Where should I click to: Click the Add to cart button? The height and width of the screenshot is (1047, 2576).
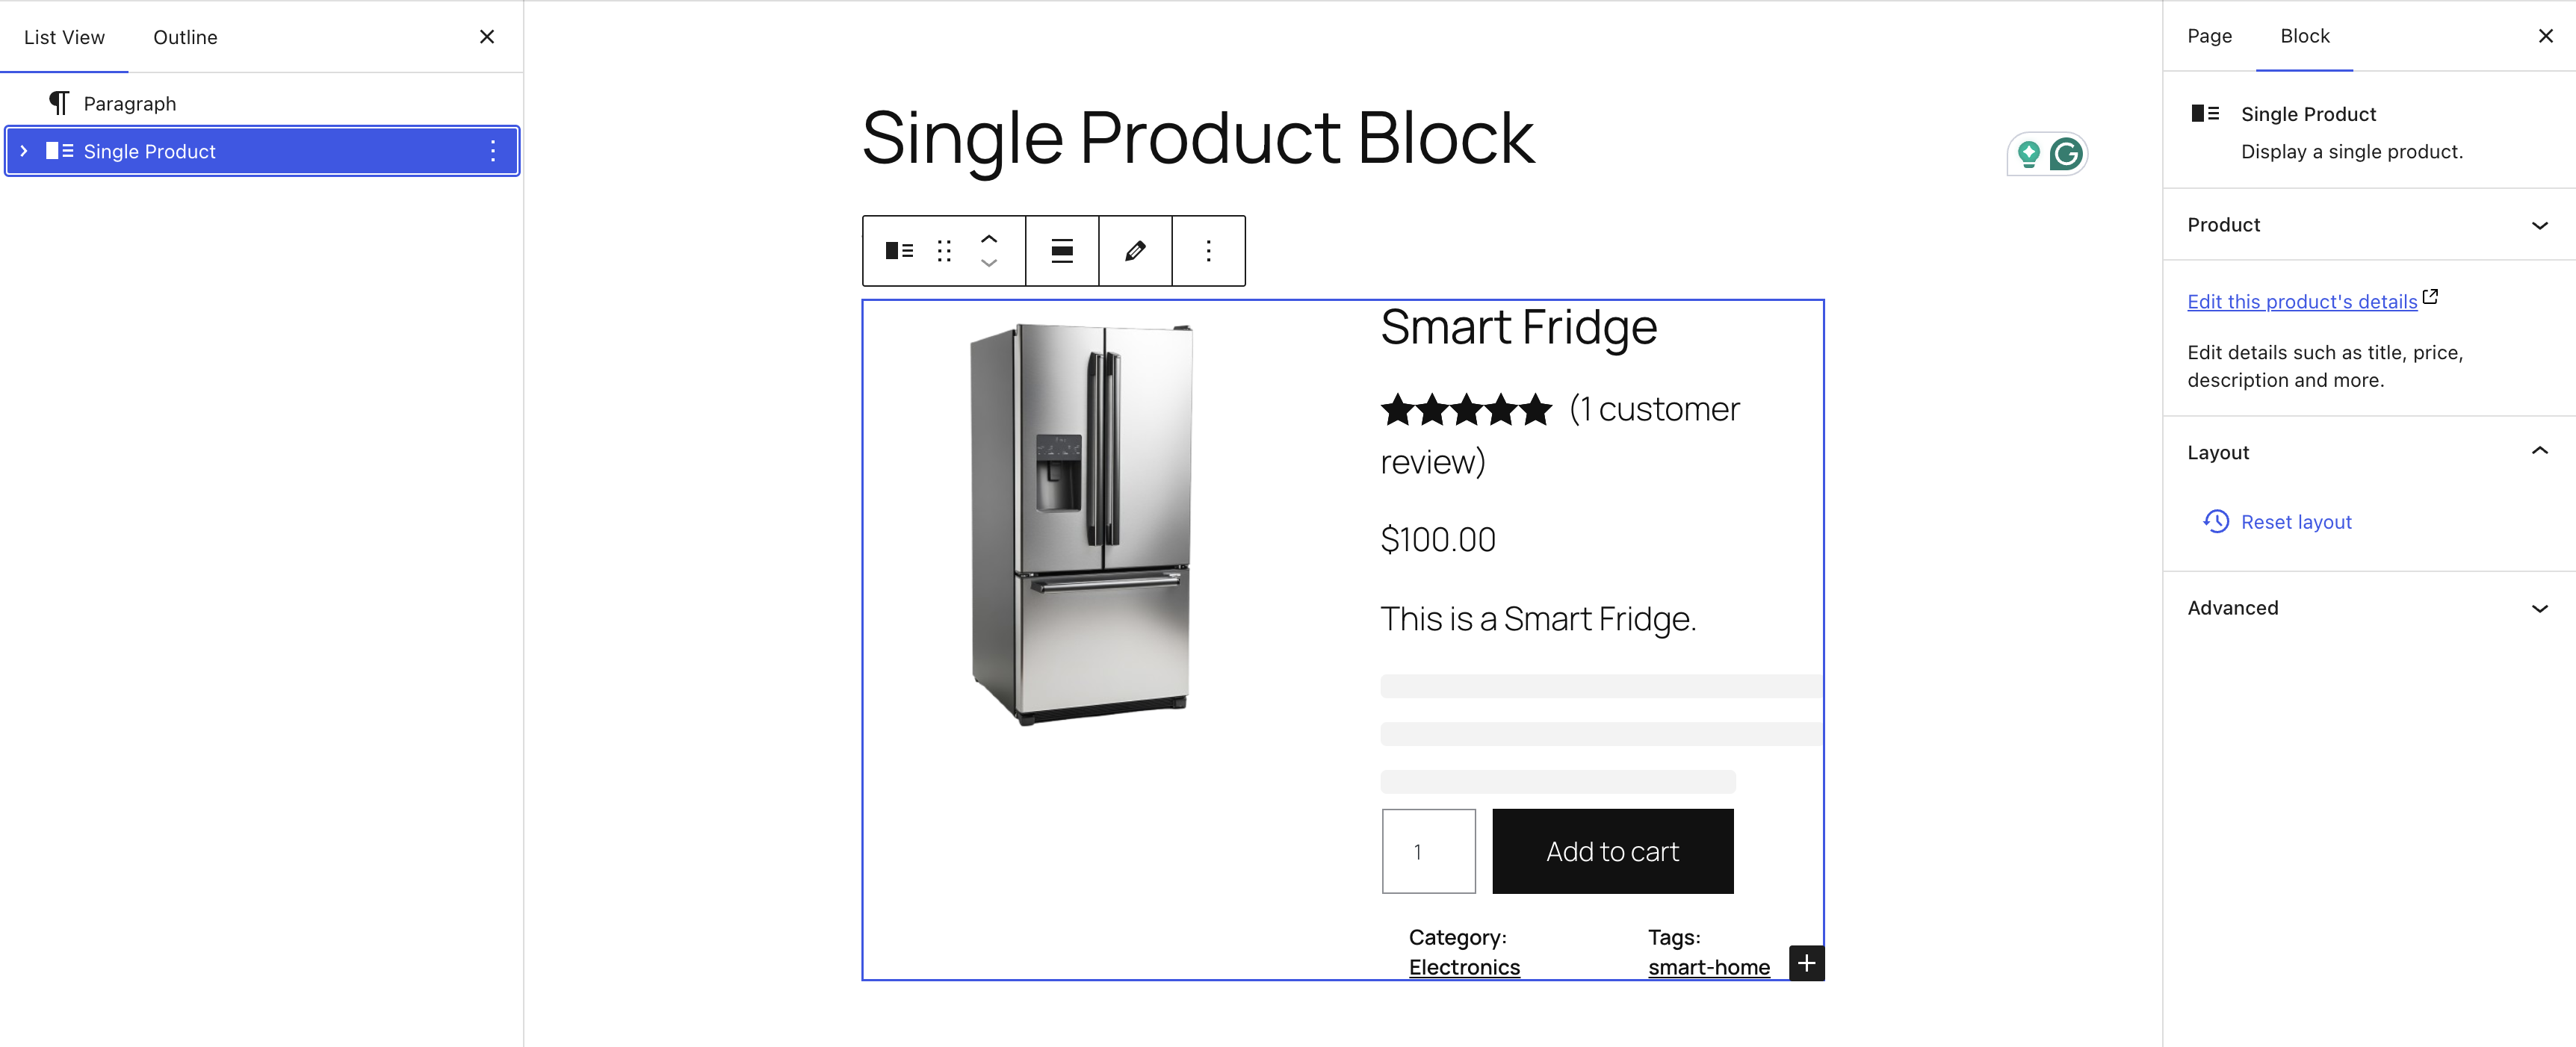(1612, 851)
